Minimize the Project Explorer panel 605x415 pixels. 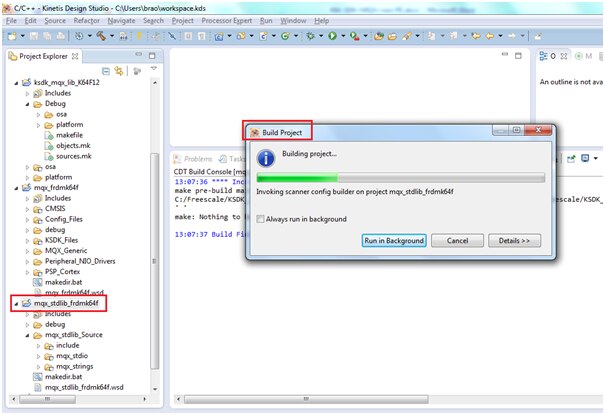pyautogui.click(x=139, y=55)
